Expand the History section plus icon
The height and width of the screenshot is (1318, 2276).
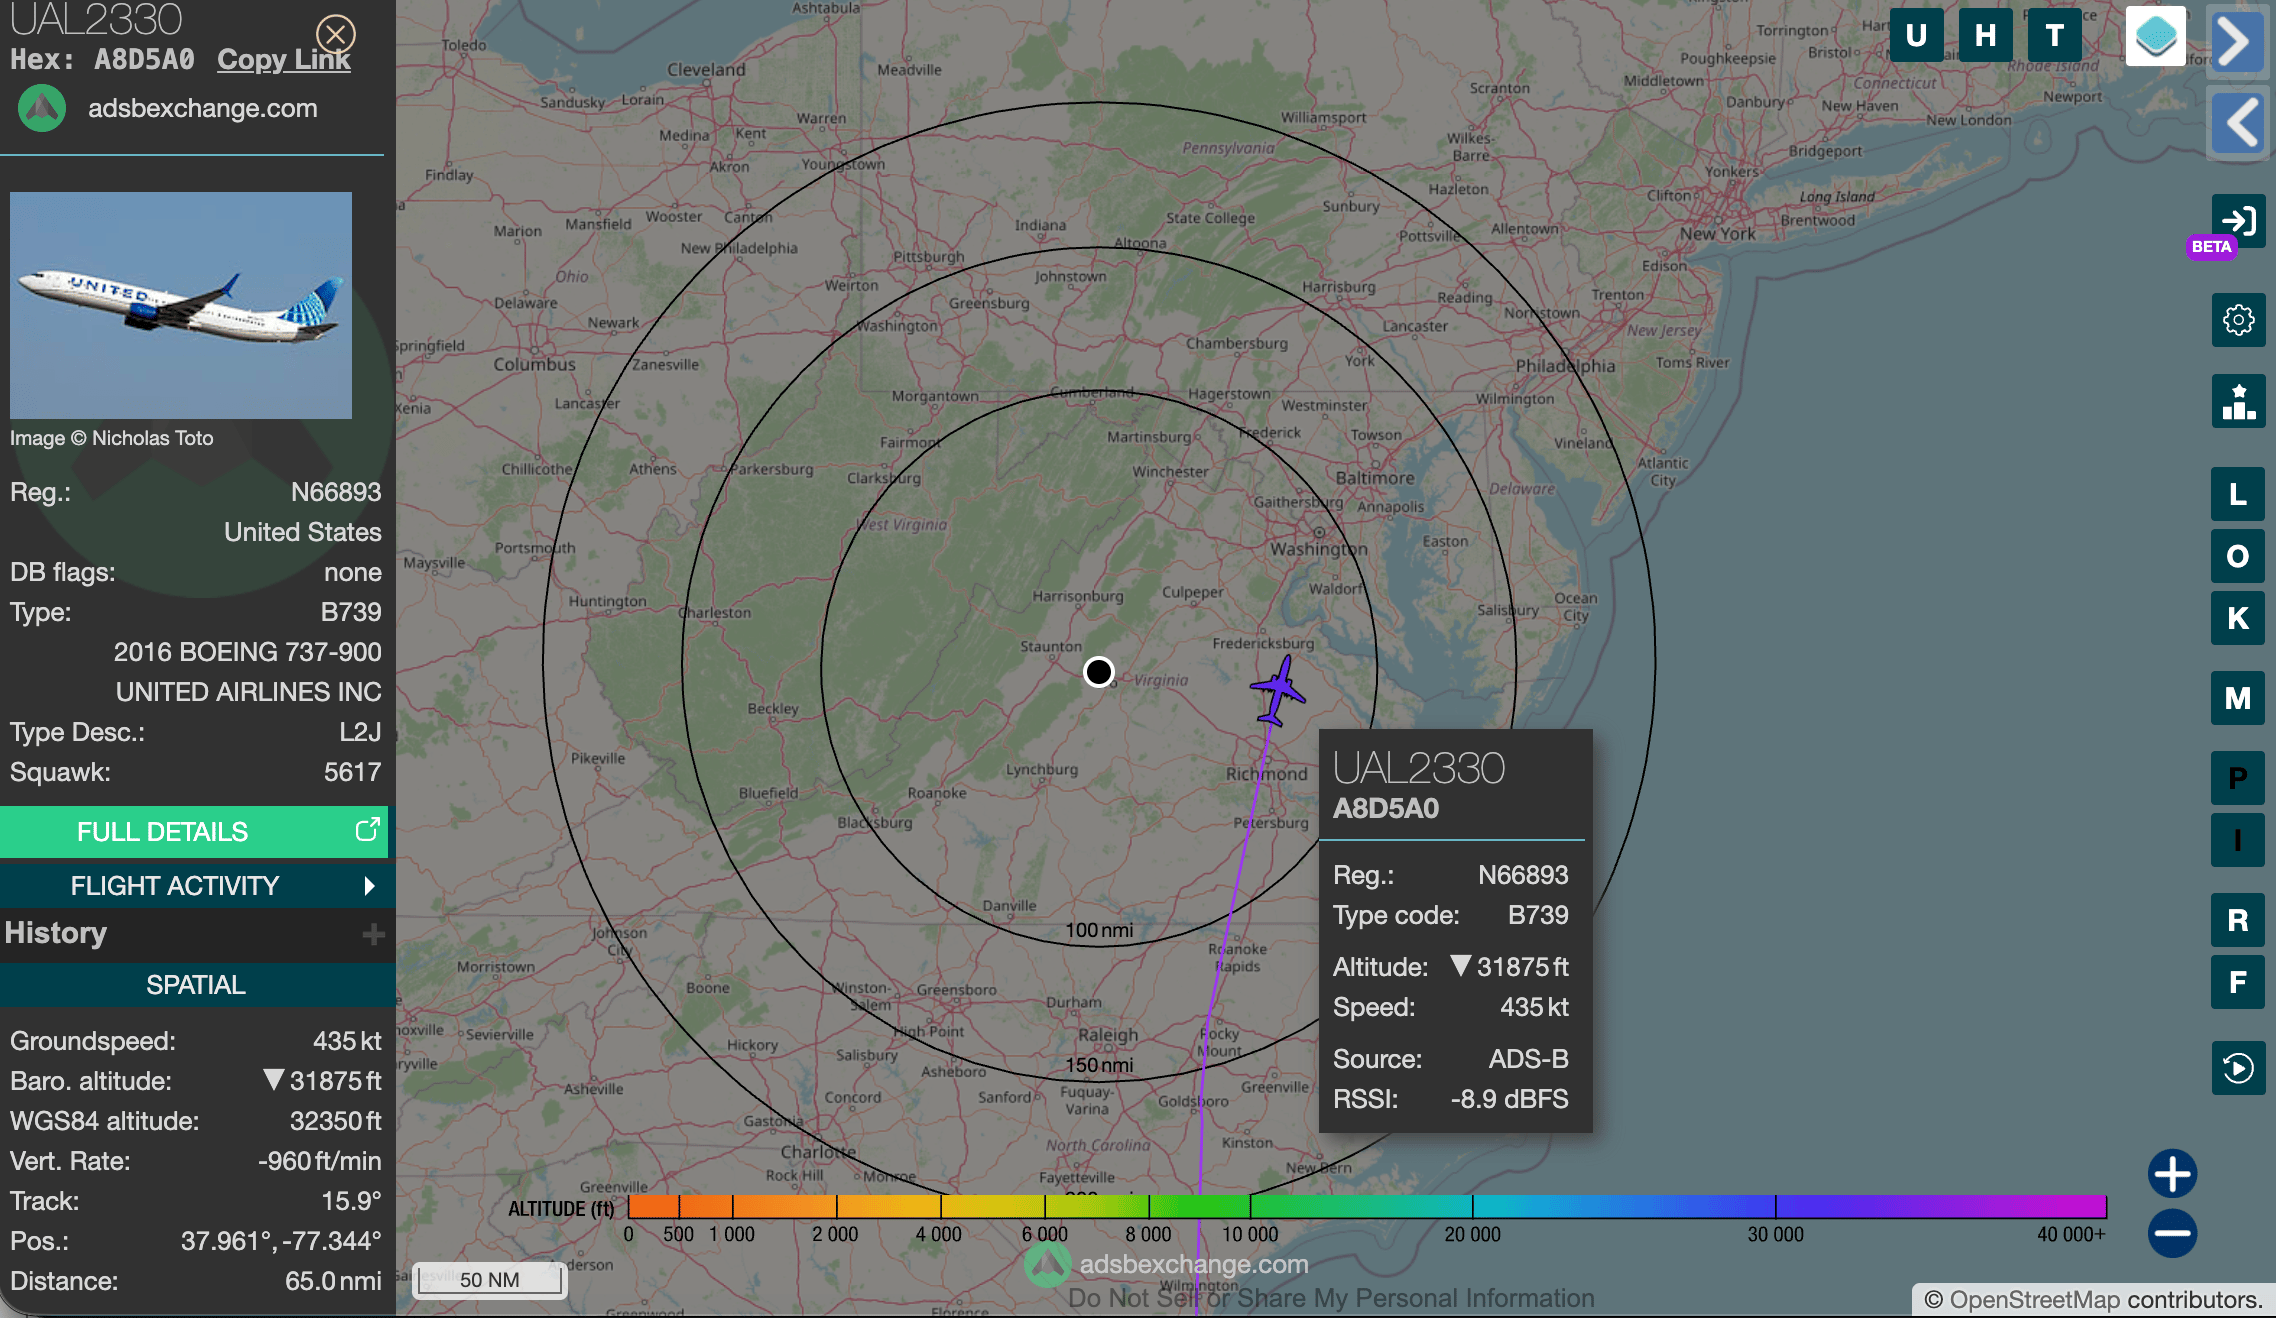tap(373, 934)
